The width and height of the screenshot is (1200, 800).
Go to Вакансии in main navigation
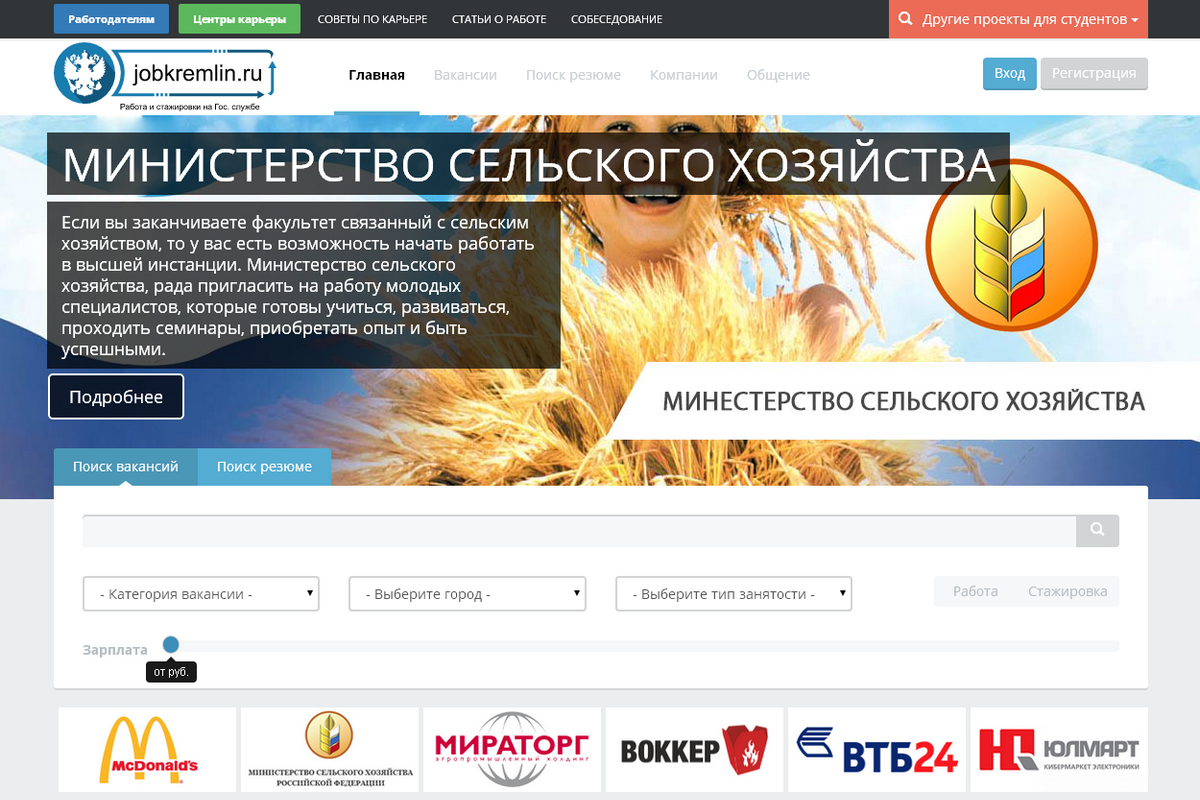pyautogui.click(x=465, y=75)
